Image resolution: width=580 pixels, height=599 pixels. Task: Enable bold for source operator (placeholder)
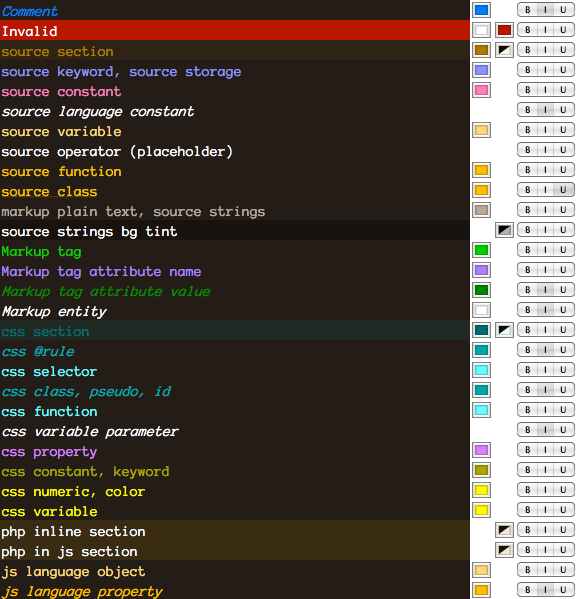pyautogui.click(x=528, y=150)
